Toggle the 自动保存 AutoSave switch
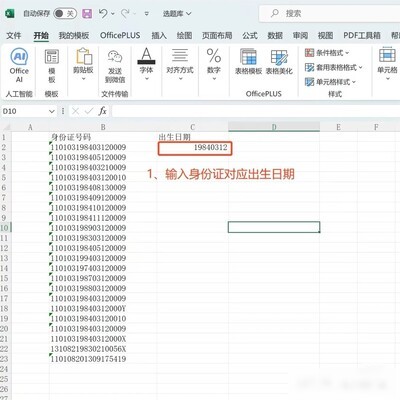 [x=65, y=14]
